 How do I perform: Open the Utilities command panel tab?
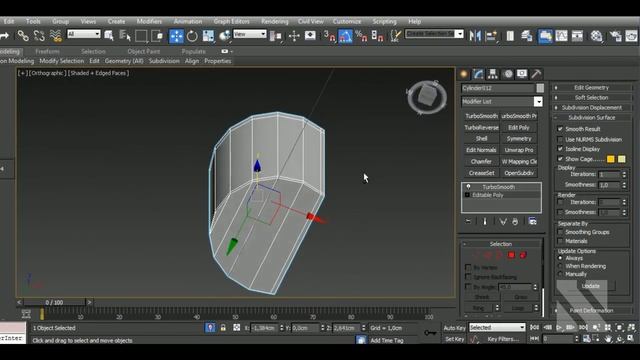tap(536, 74)
